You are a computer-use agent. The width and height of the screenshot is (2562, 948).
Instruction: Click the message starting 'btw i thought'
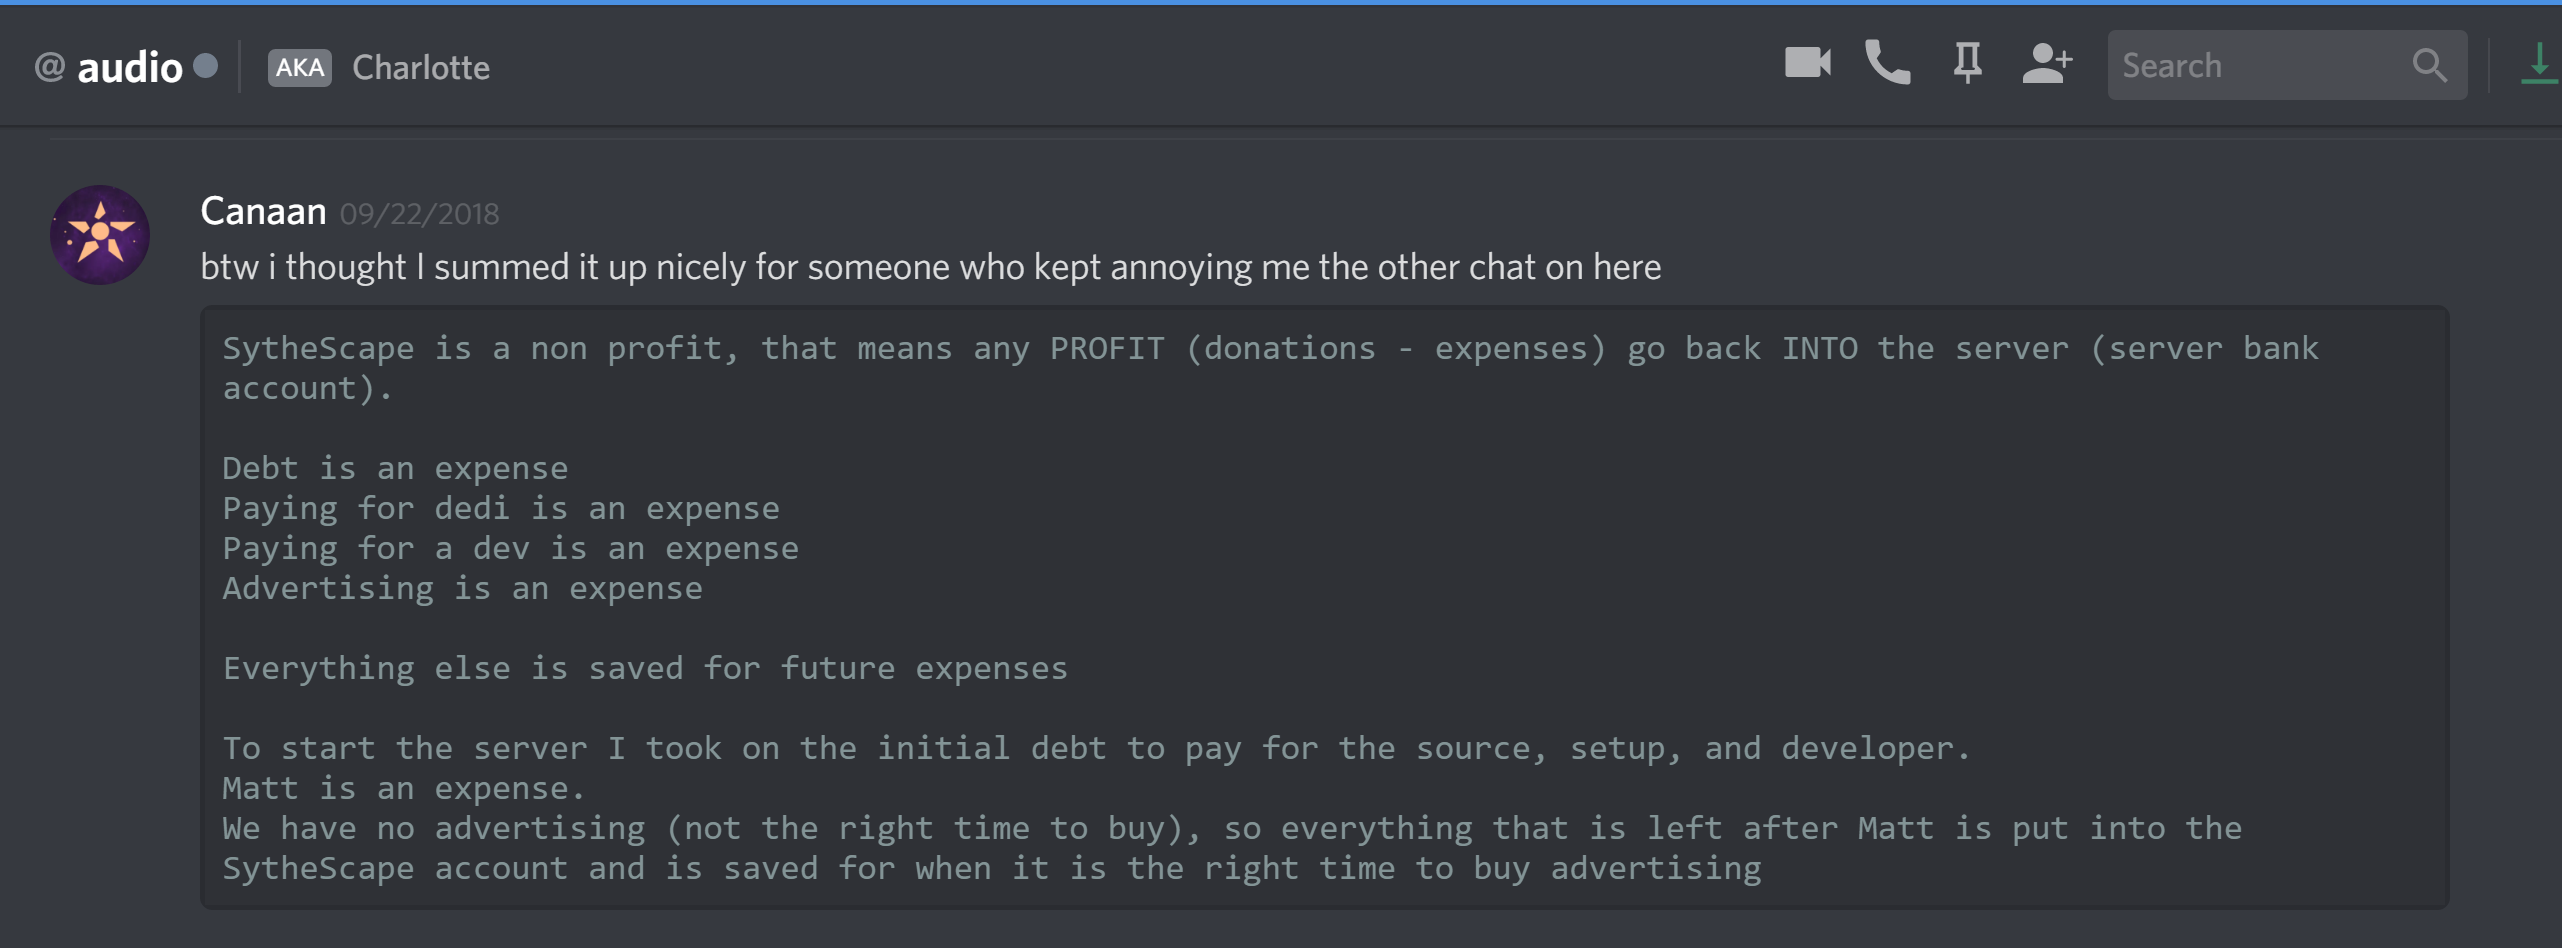point(930,267)
